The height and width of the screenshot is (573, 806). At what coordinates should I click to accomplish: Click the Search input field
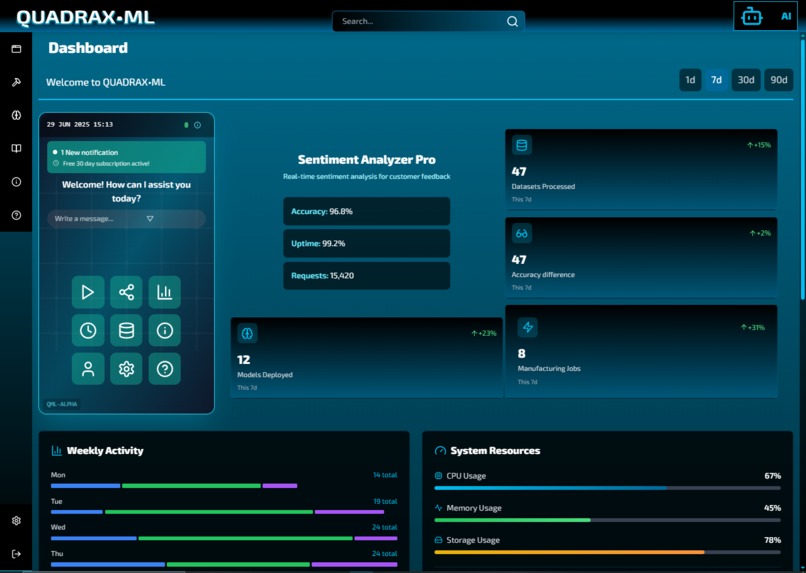(428, 21)
